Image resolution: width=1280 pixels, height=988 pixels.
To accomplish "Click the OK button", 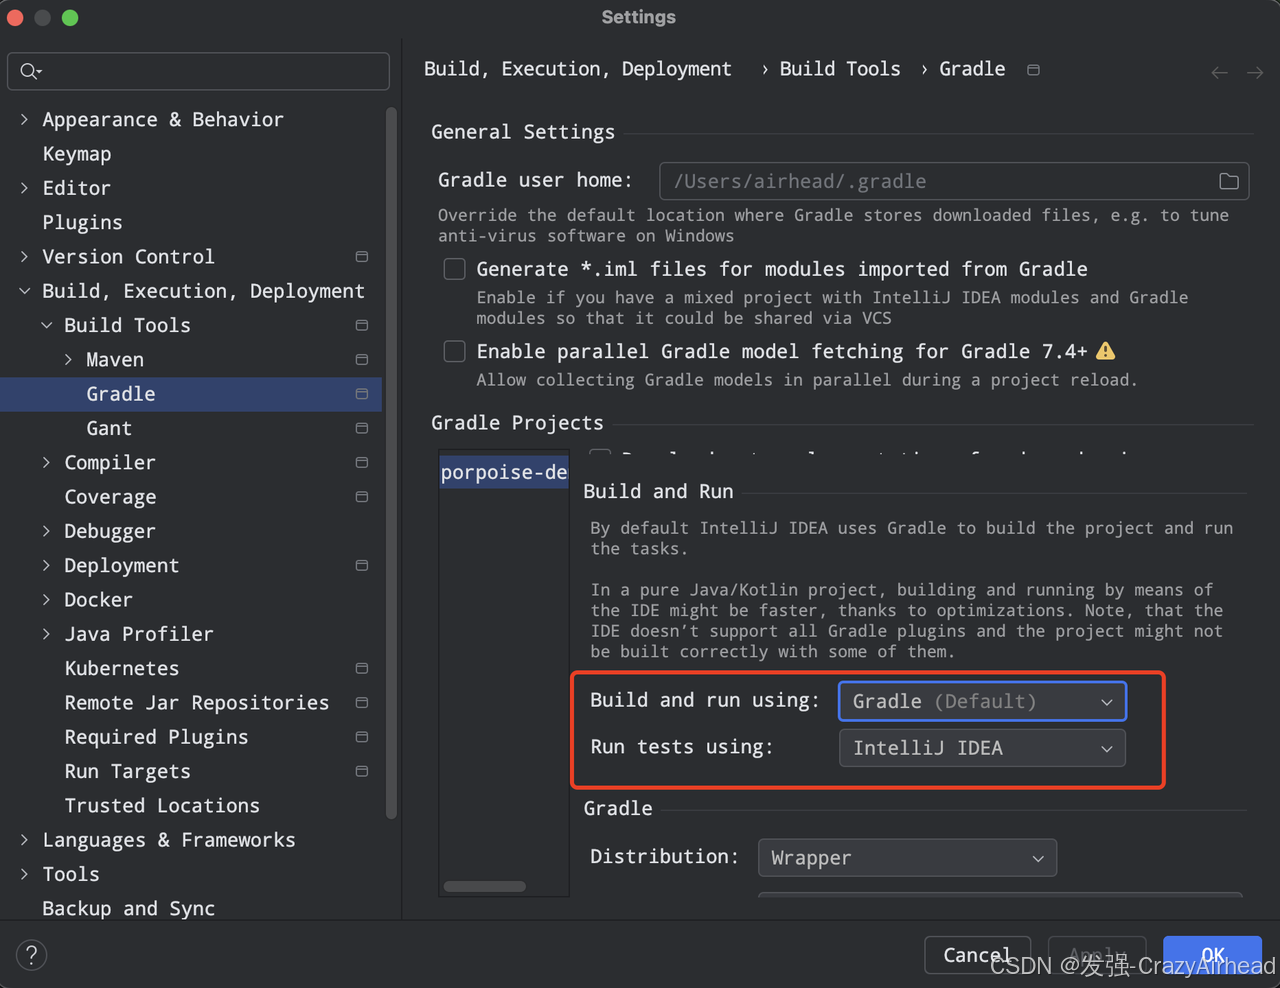I will (x=1212, y=955).
